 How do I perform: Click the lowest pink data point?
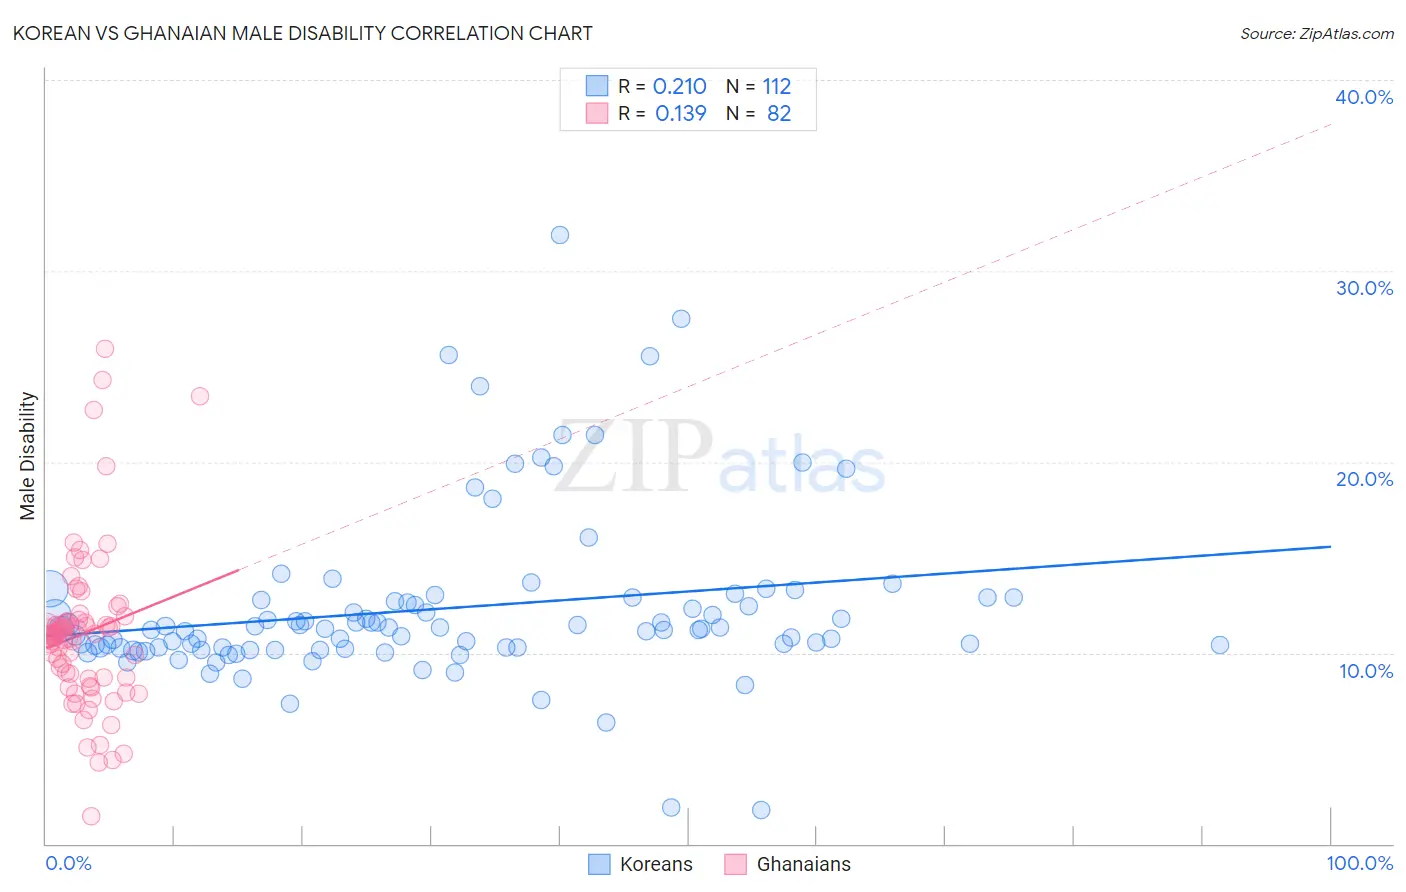(91, 816)
